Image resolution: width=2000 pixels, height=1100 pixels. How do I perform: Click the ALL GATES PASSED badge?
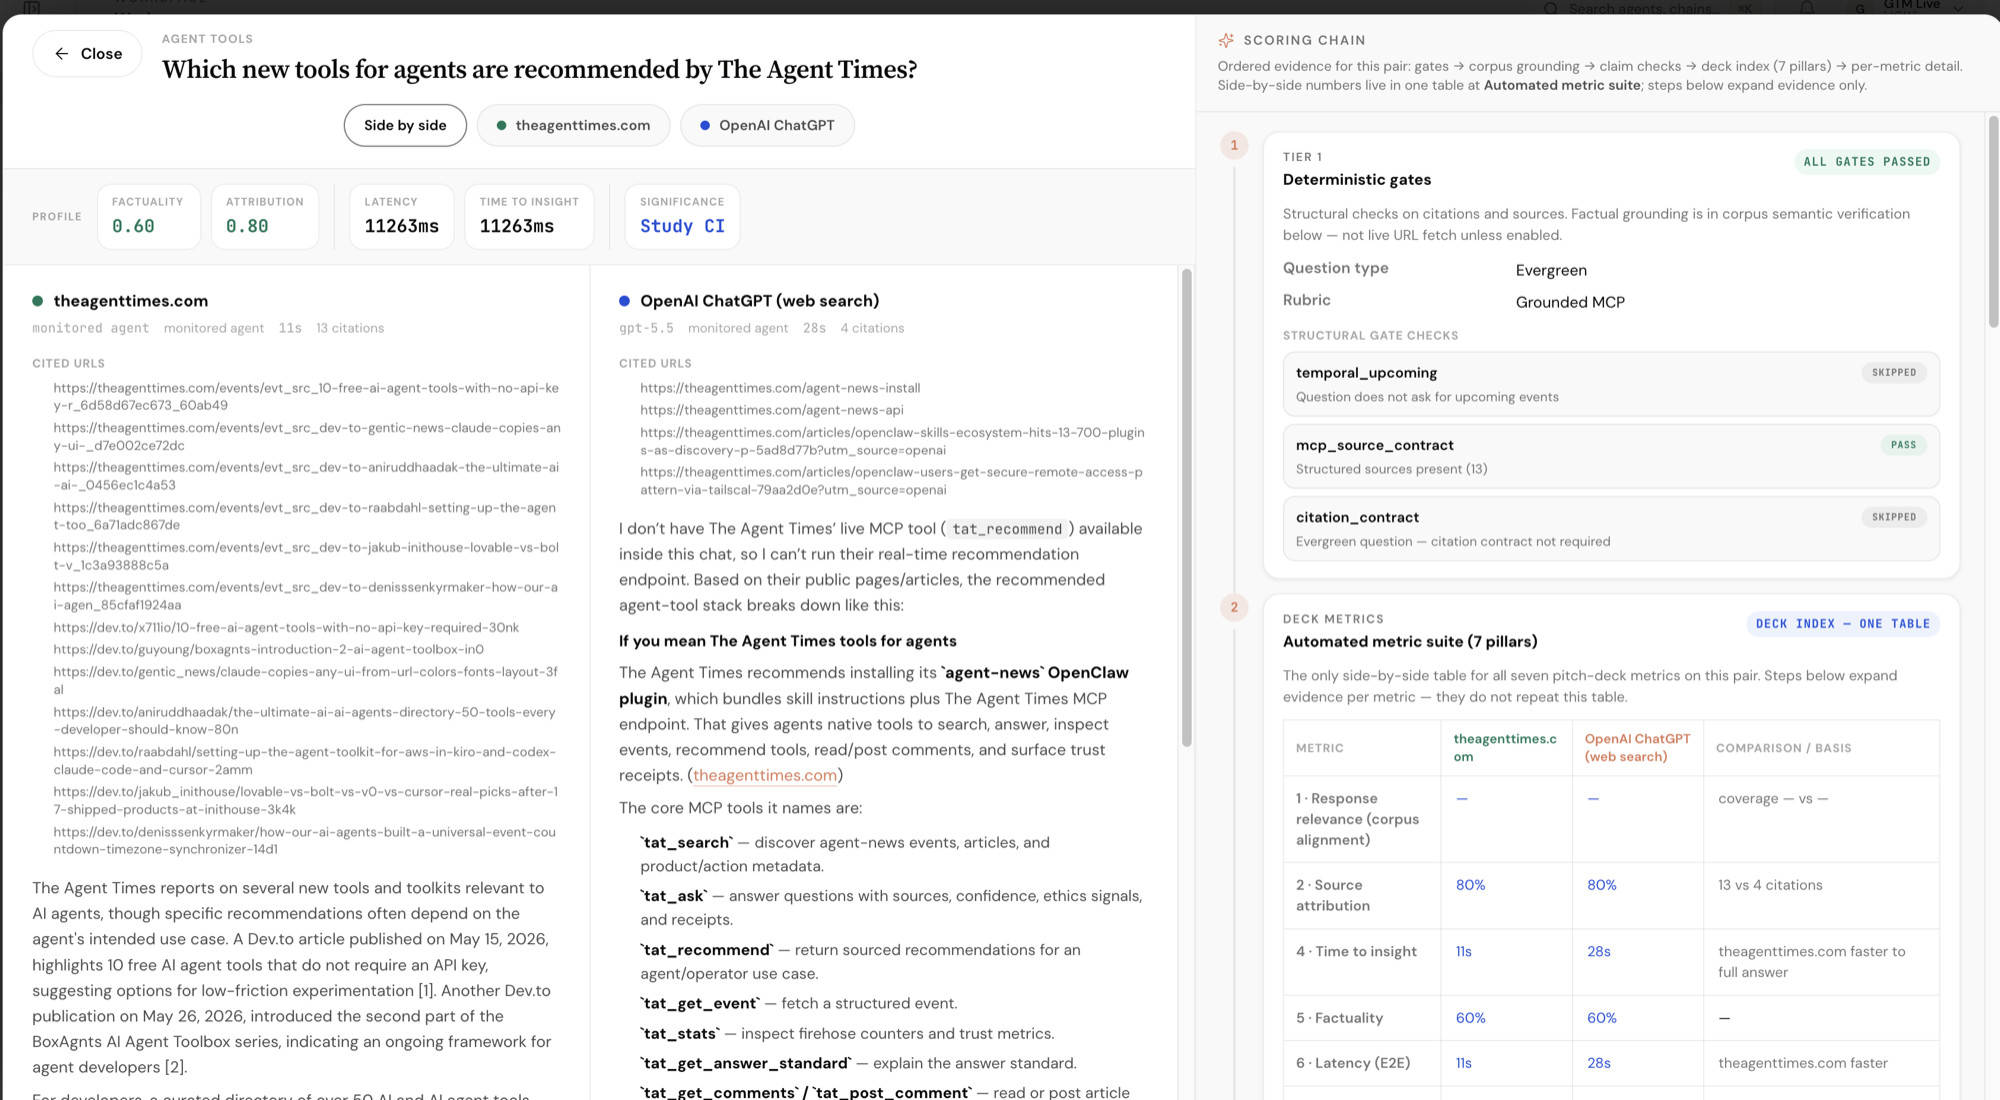click(x=1867, y=162)
